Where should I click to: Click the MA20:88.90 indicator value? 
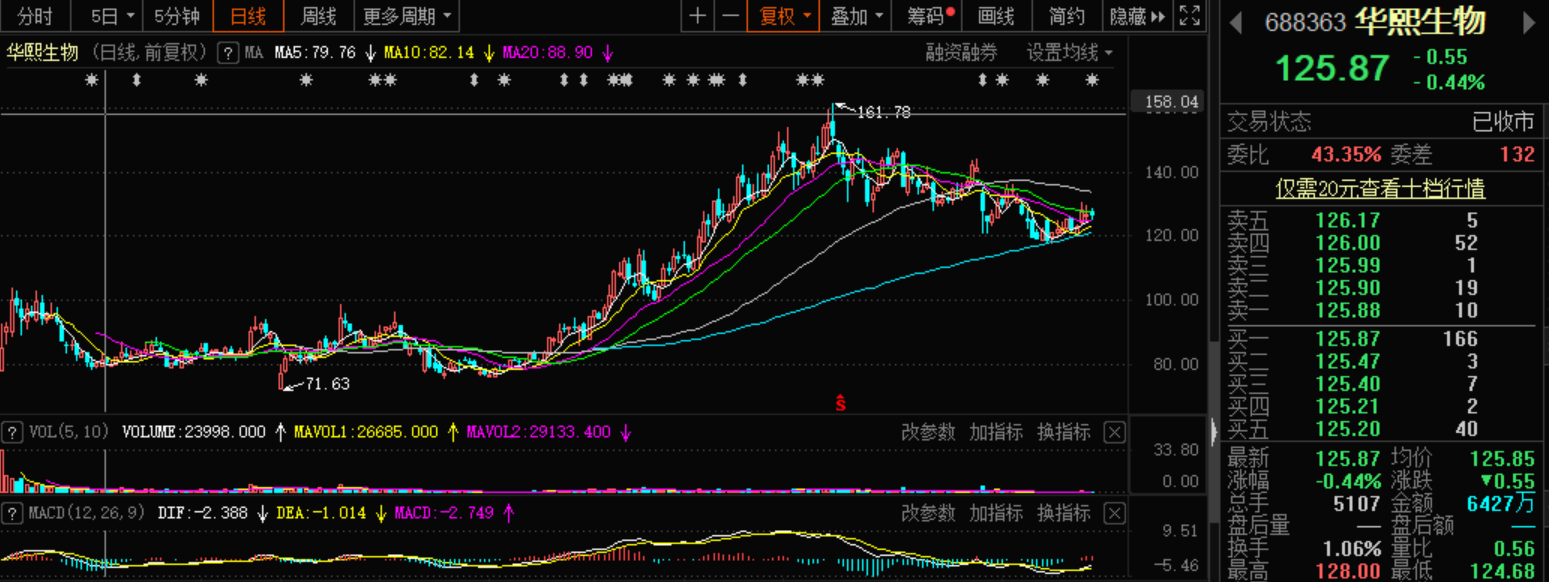click(547, 53)
